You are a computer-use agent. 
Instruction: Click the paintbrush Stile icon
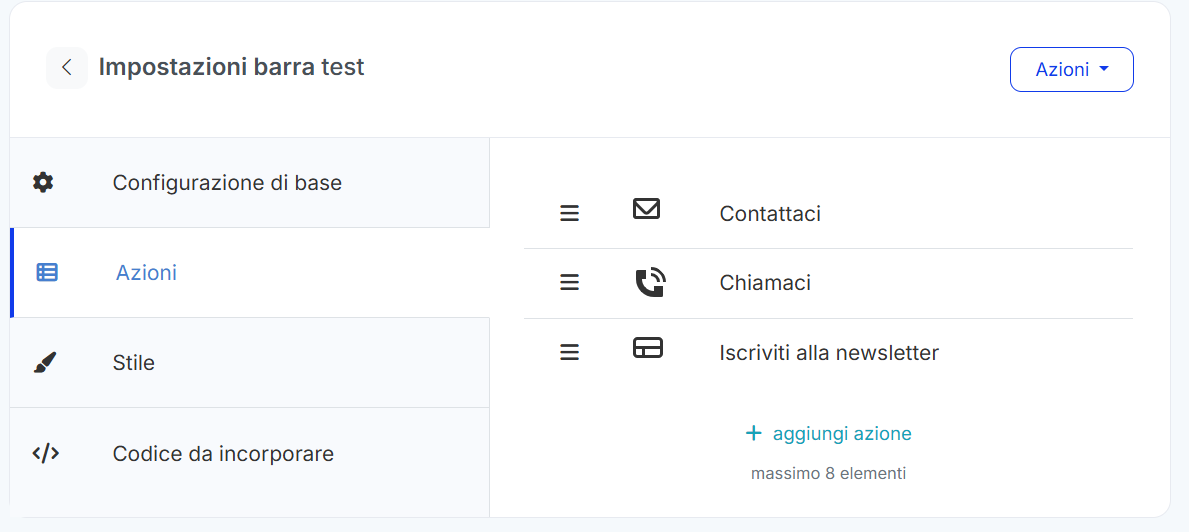tap(45, 362)
